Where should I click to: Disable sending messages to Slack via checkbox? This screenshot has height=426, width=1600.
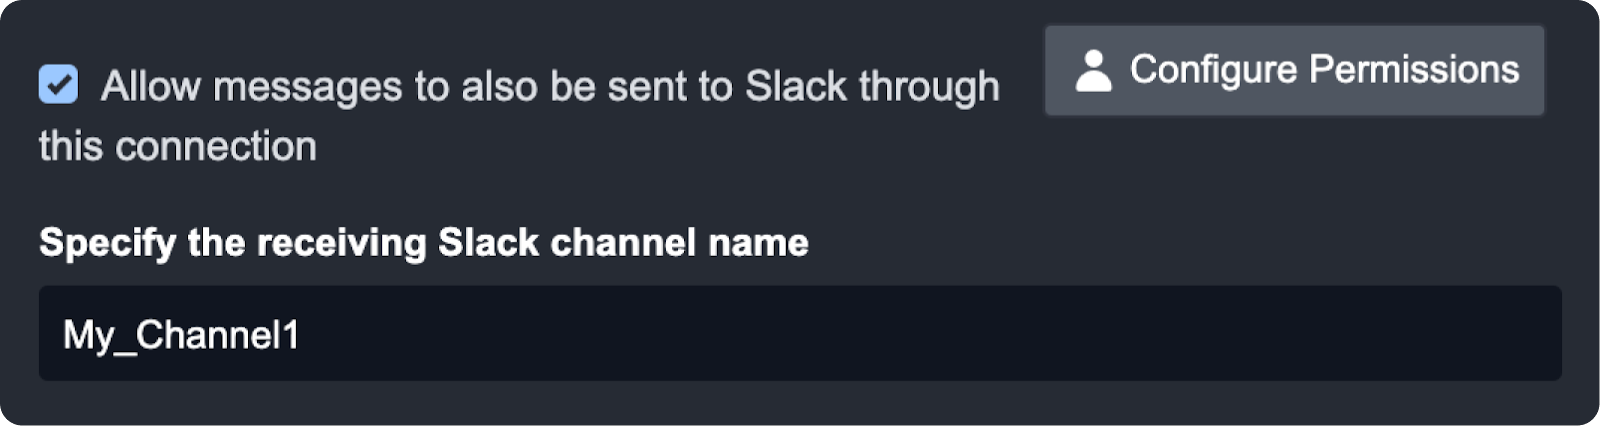[x=58, y=85]
